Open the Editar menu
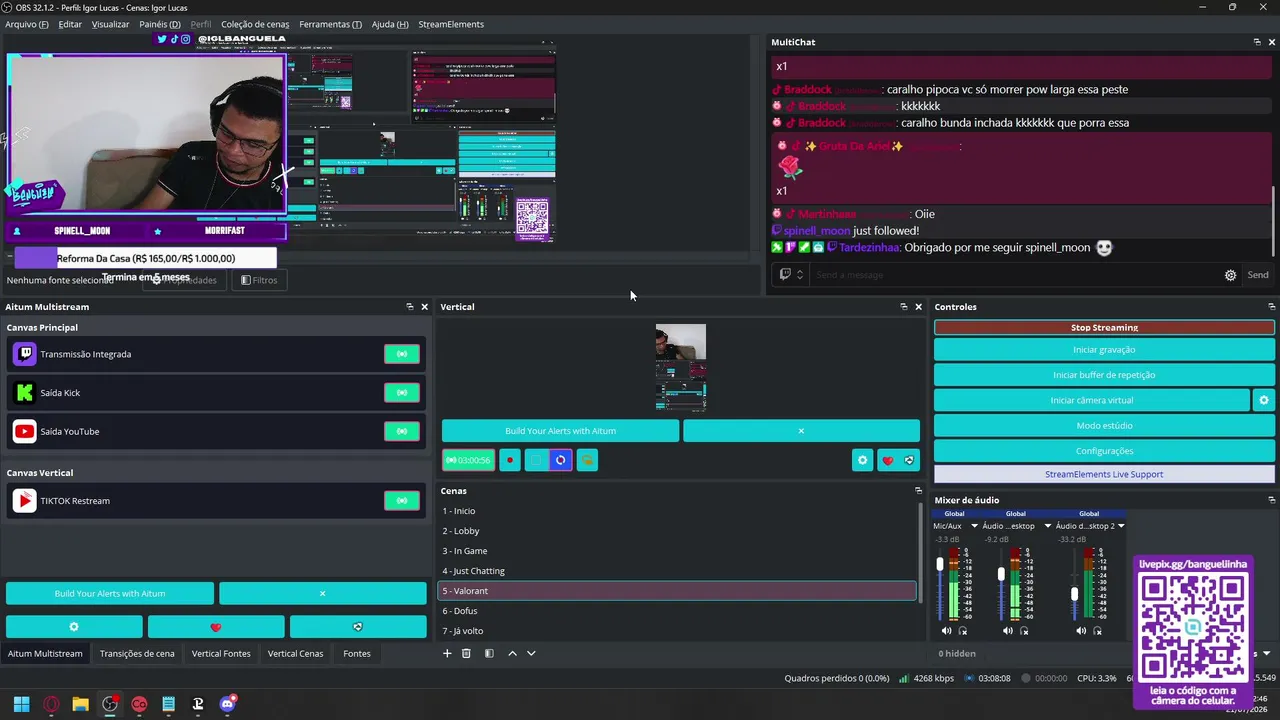The height and width of the screenshot is (720, 1280). tap(70, 24)
